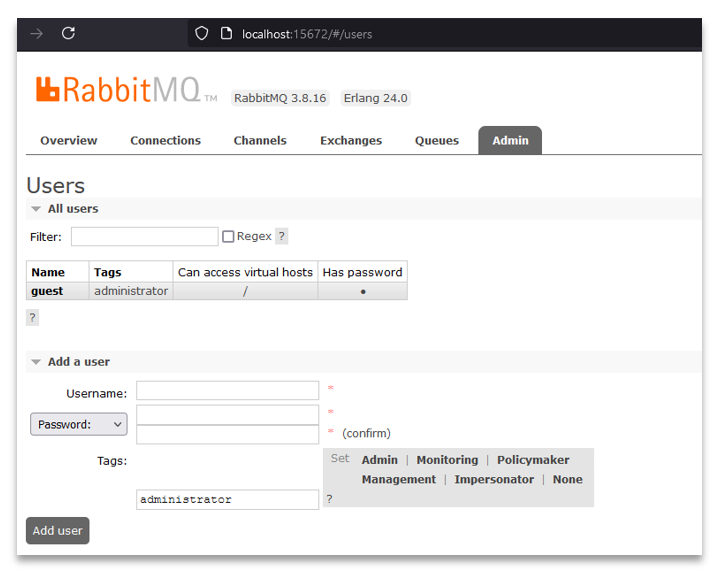Click the Erlang 24.0 version badge
725x582 pixels.
pyautogui.click(x=375, y=98)
